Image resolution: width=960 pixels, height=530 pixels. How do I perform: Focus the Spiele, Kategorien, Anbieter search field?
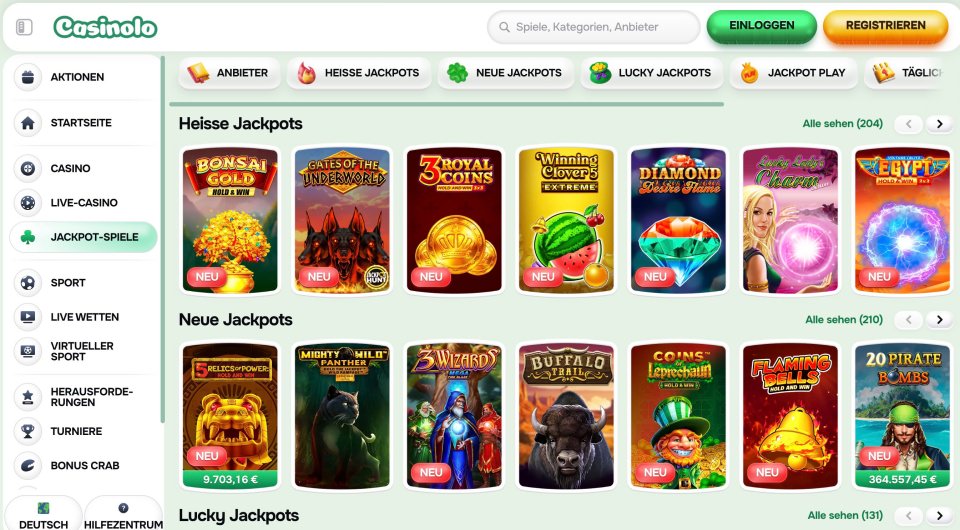click(x=593, y=27)
